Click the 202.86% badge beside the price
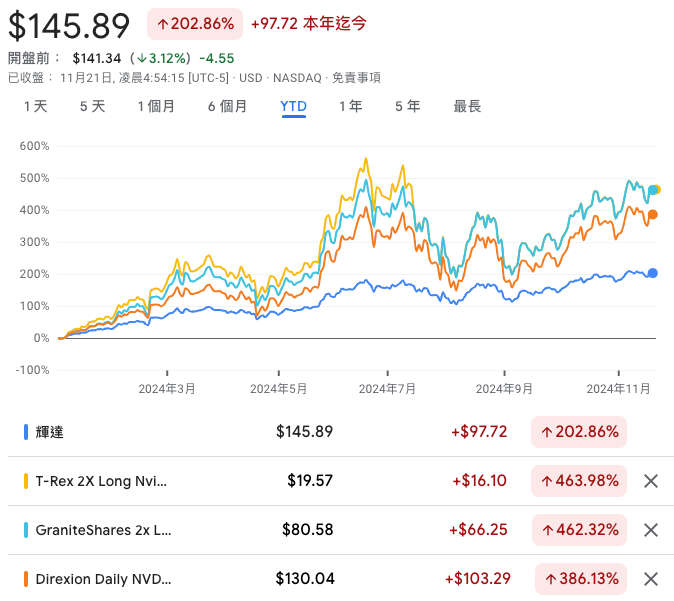The height and width of the screenshot is (601, 674). tap(195, 24)
